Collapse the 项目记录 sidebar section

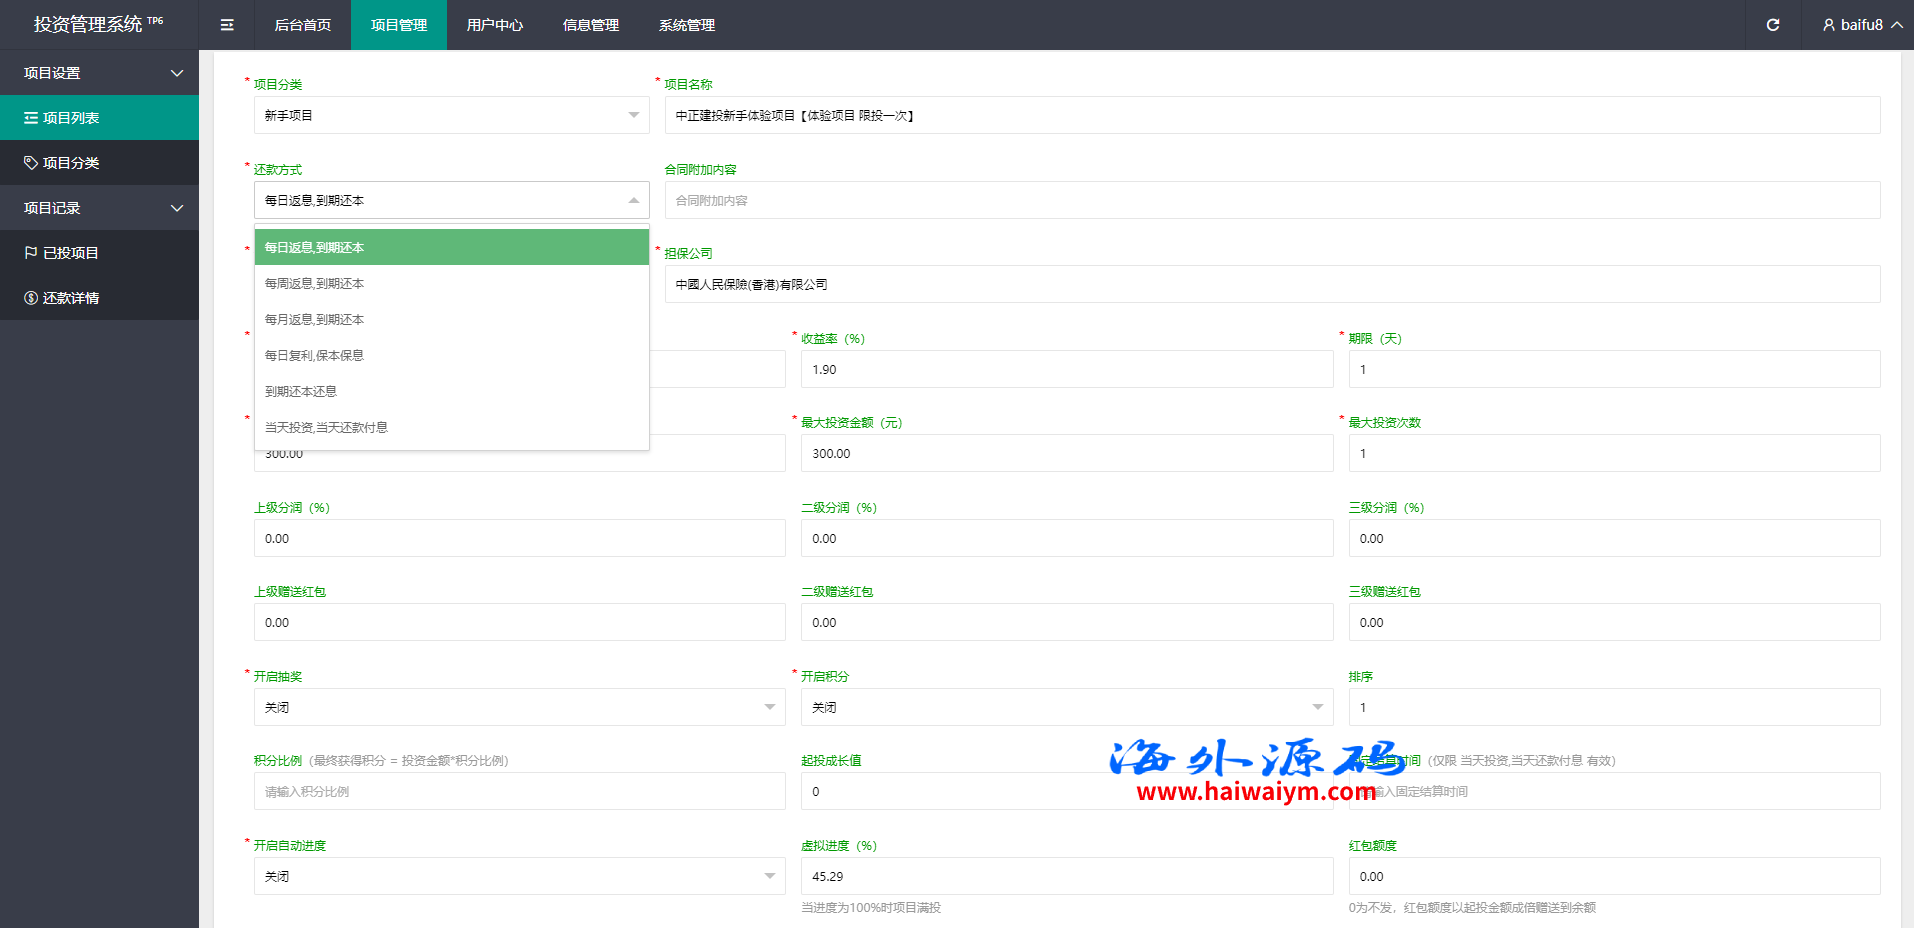177,208
